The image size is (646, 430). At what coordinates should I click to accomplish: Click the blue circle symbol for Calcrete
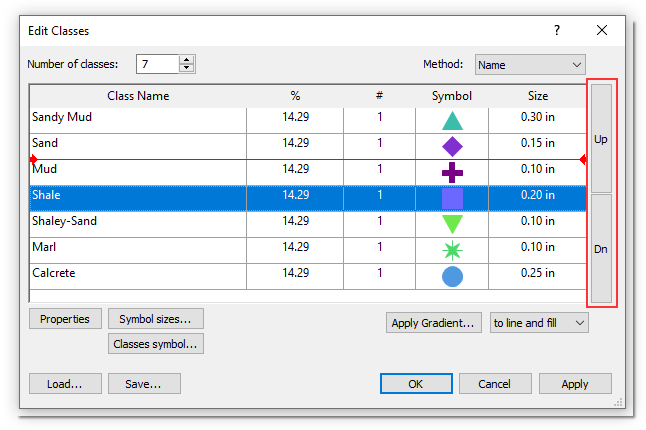pyautogui.click(x=452, y=276)
